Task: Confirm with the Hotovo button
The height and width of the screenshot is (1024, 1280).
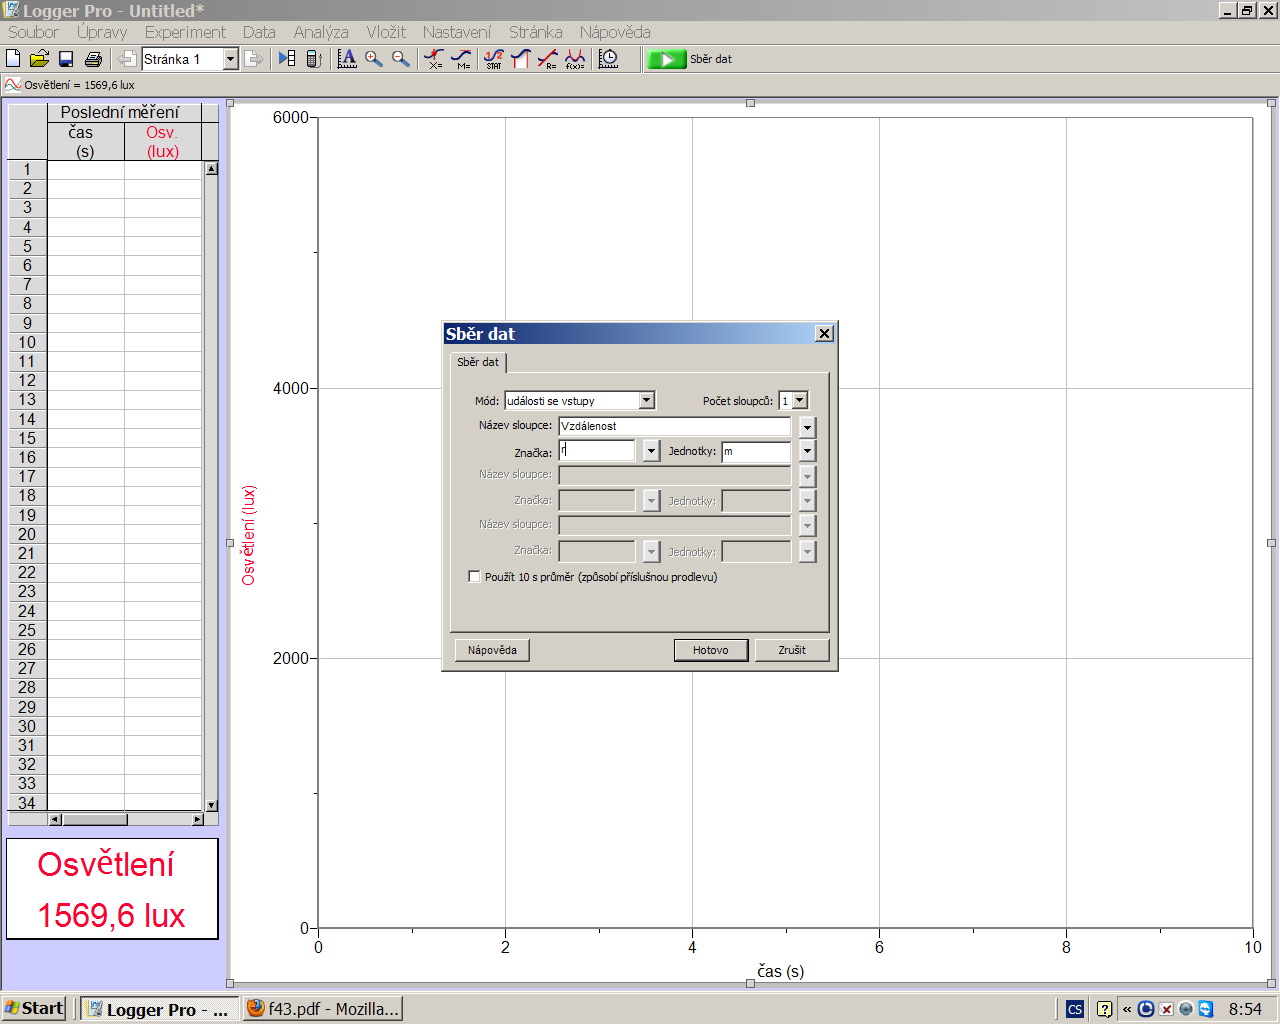Action: (x=711, y=650)
